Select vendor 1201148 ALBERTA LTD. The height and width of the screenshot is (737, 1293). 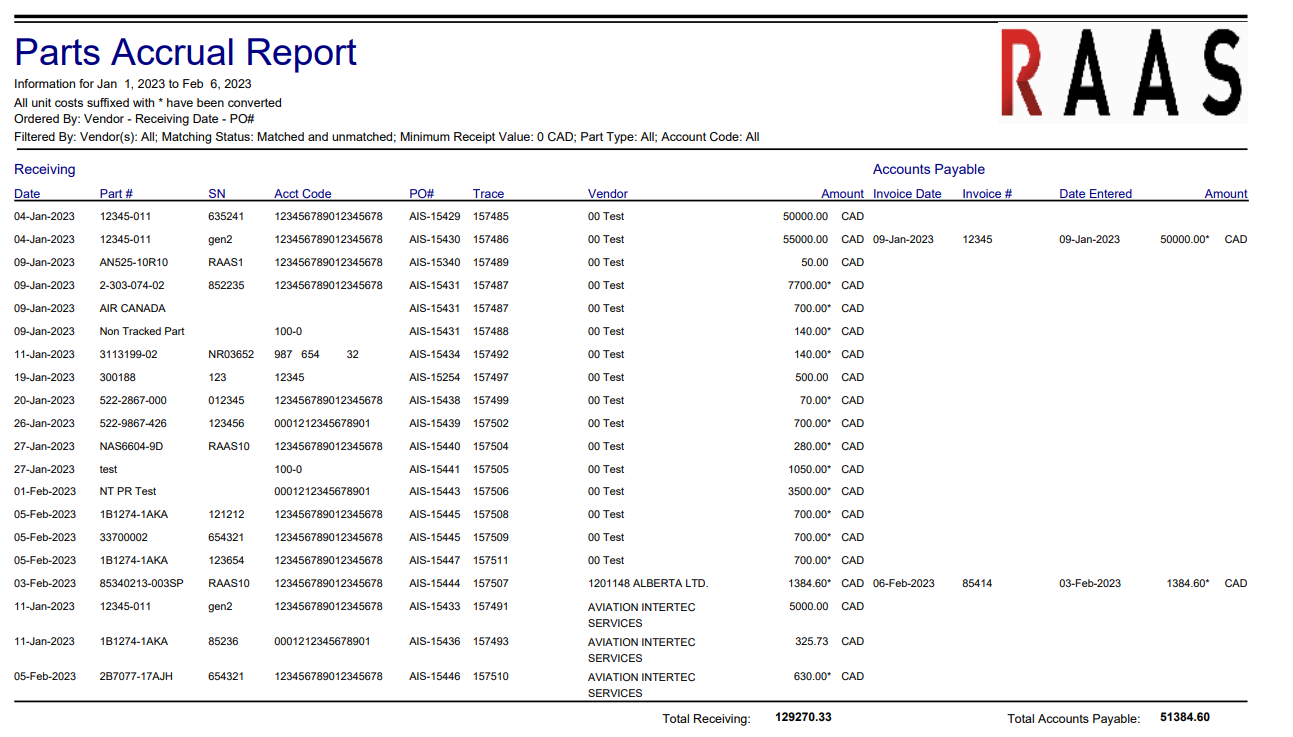pyautogui.click(x=648, y=583)
